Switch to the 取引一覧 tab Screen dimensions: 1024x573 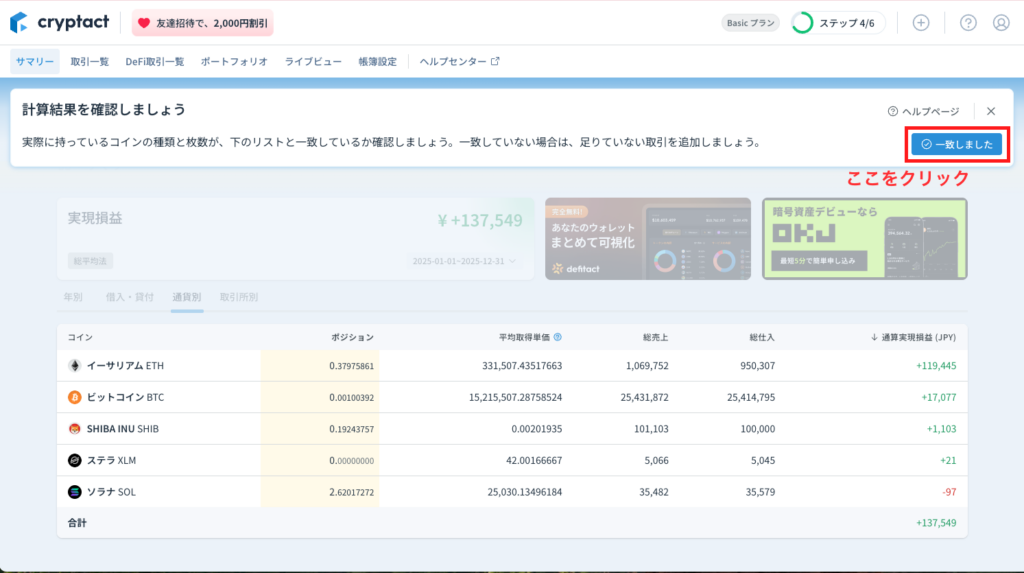(90, 61)
